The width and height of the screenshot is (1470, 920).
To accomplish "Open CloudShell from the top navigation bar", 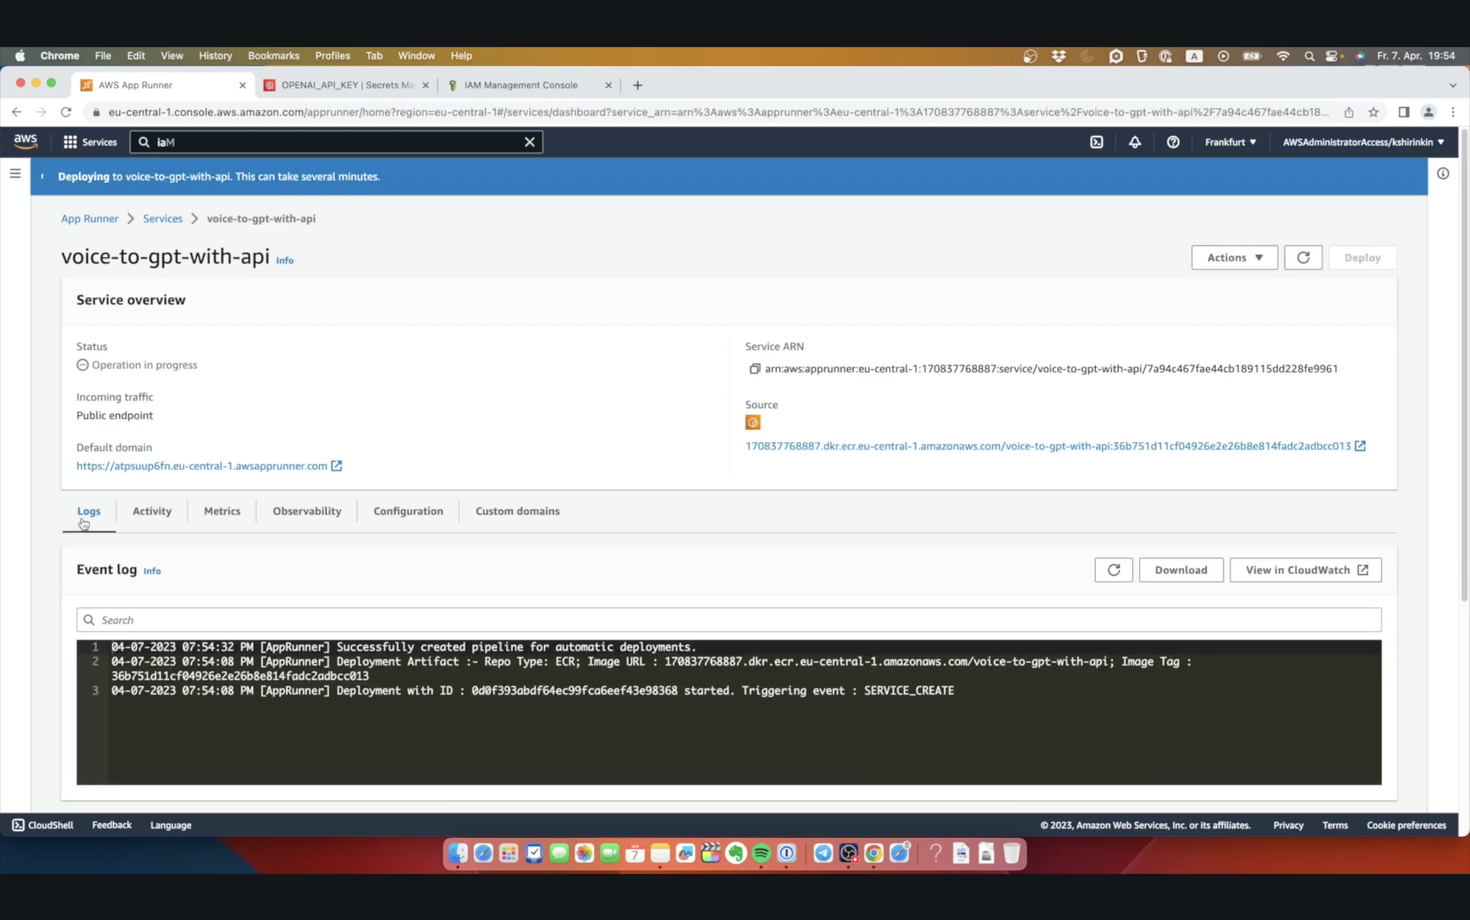I will pos(1096,142).
